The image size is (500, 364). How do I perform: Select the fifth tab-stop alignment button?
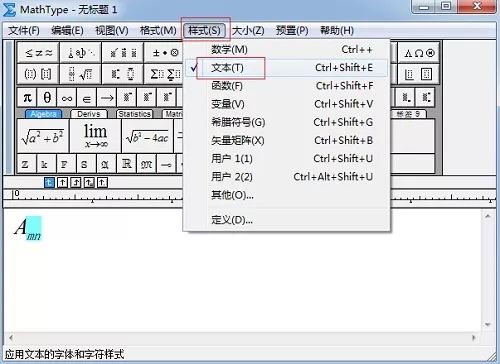102,182
